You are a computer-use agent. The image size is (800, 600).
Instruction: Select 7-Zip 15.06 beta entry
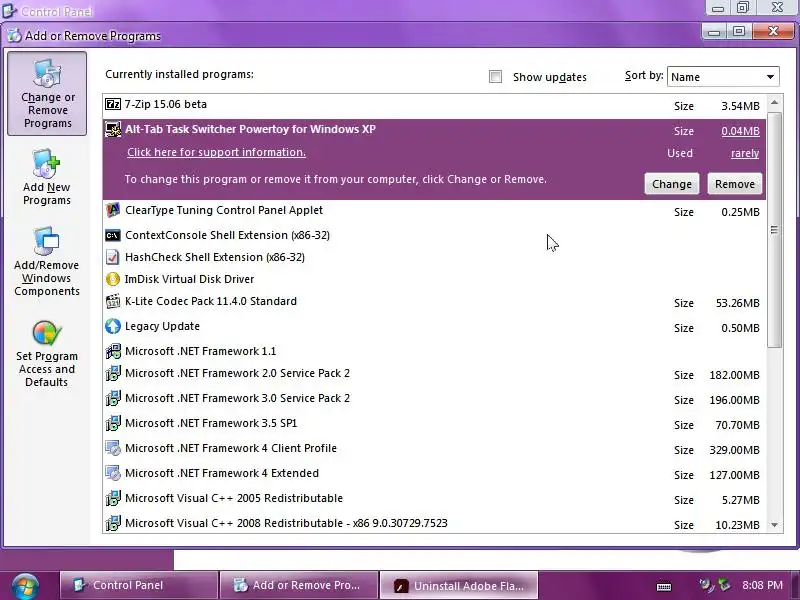coord(434,106)
